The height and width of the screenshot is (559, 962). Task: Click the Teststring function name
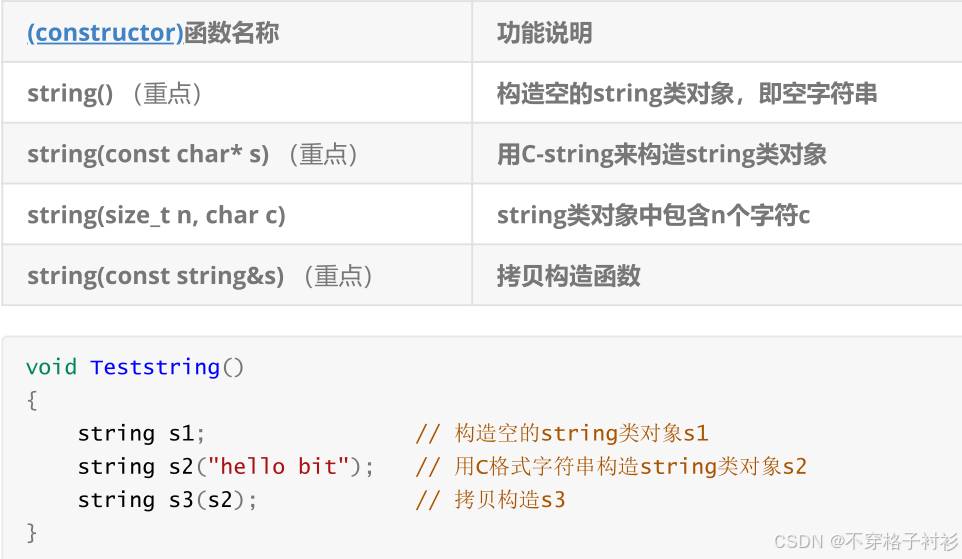(155, 367)
